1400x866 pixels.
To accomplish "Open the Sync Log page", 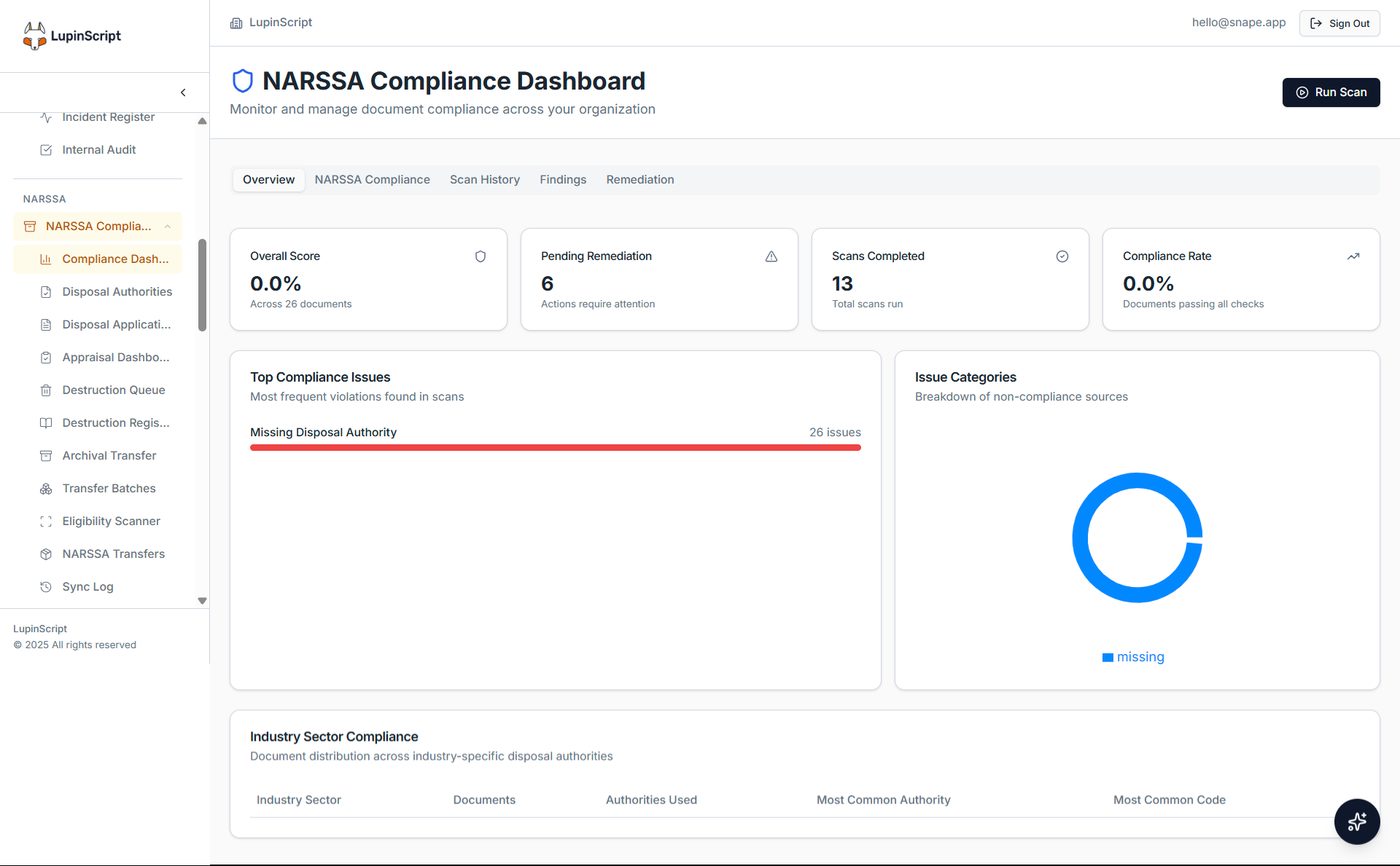I will click(97, 587).
